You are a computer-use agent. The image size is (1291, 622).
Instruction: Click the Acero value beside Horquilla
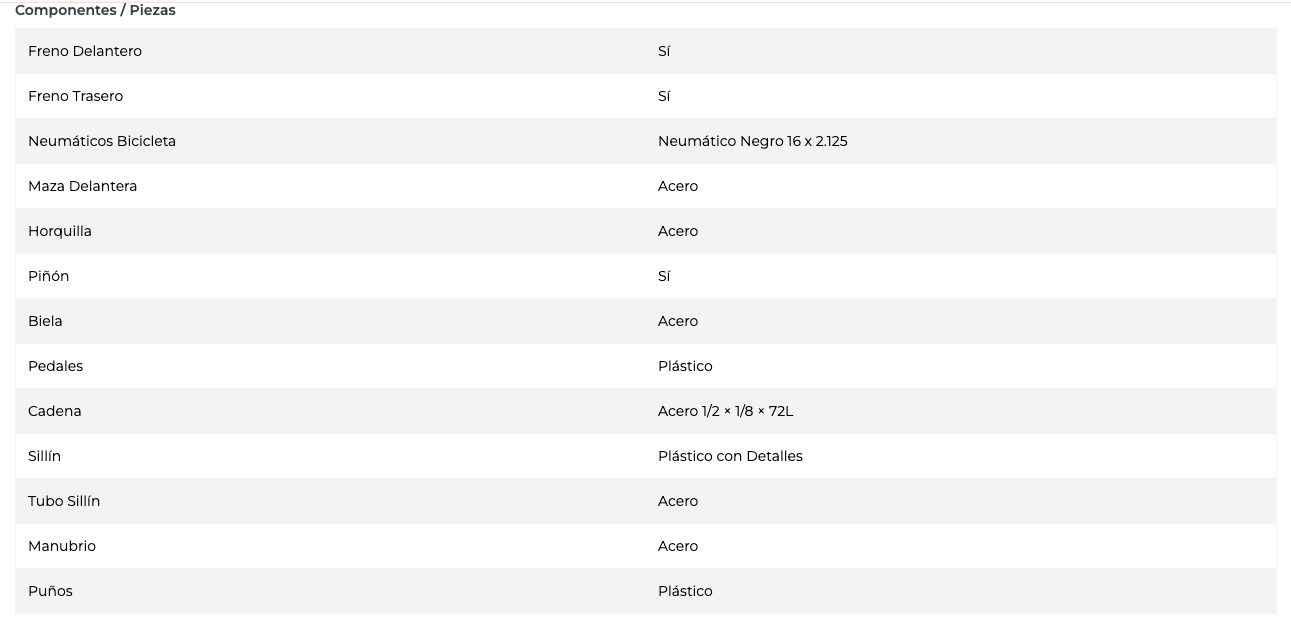coord(678,231)
